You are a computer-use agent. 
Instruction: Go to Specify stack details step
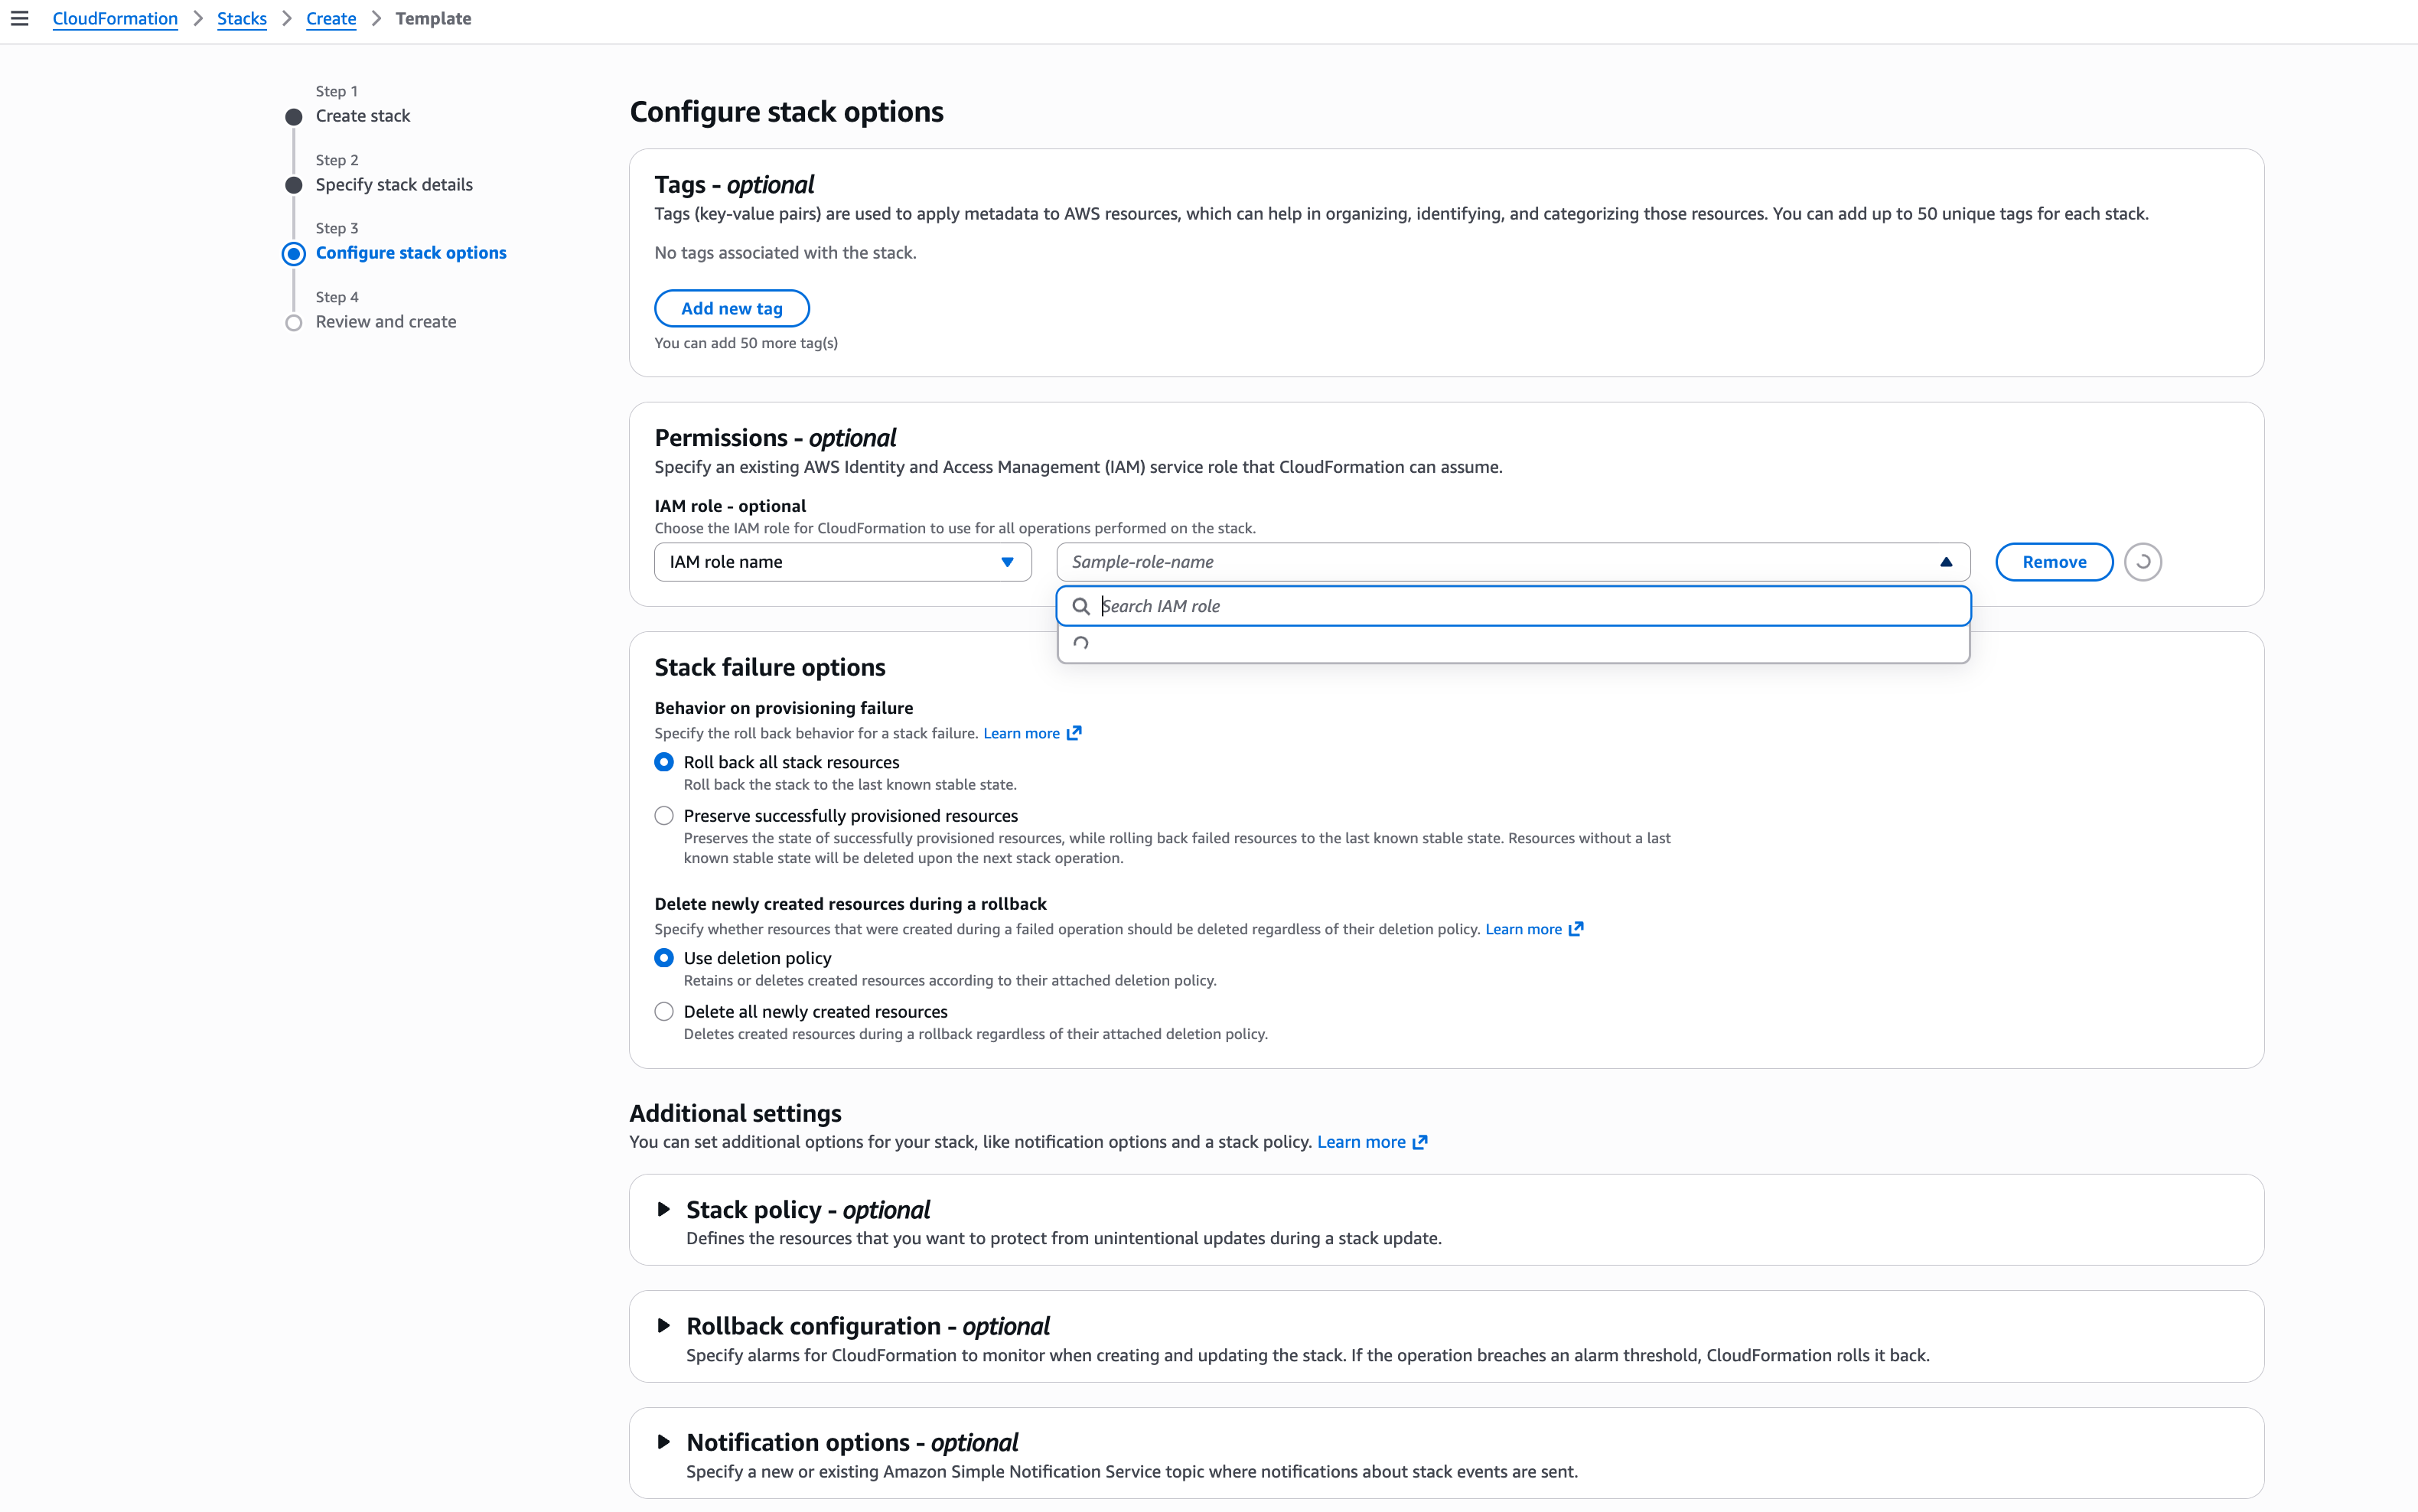(x=394, y=184)
